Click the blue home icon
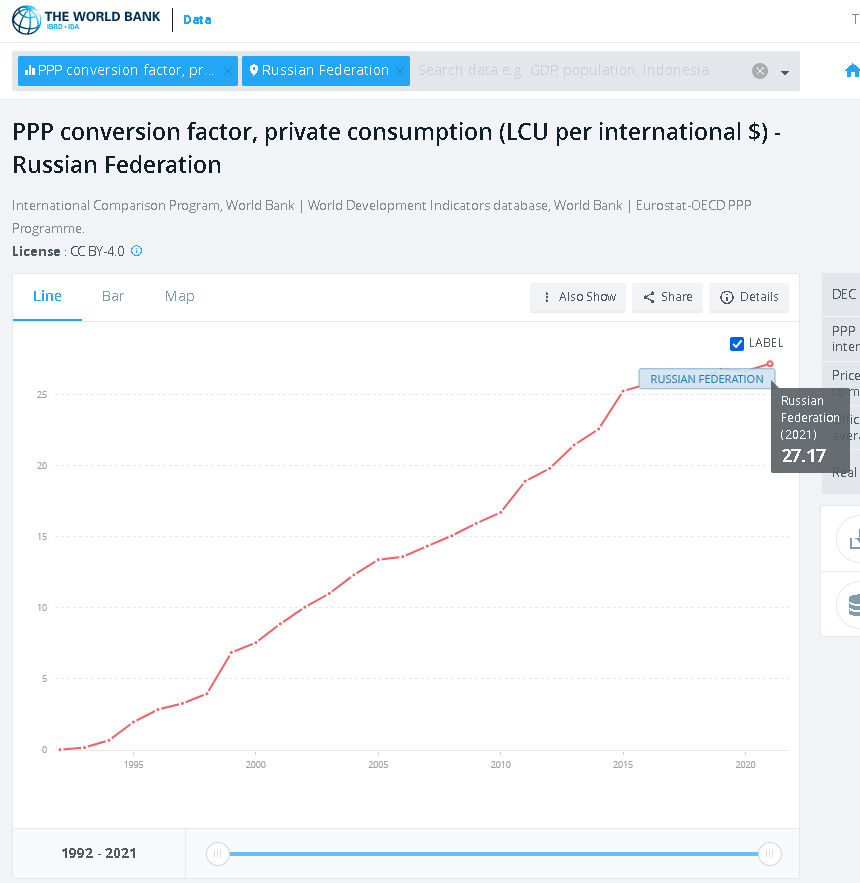The image size is (860, 883). coord(852,71)
